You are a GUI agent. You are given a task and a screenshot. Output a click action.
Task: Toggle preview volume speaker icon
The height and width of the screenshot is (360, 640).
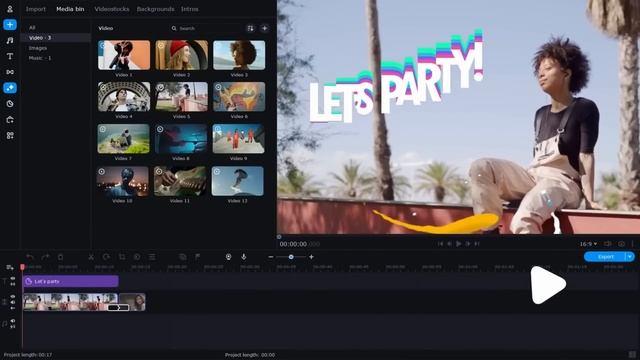click(608, 244)
